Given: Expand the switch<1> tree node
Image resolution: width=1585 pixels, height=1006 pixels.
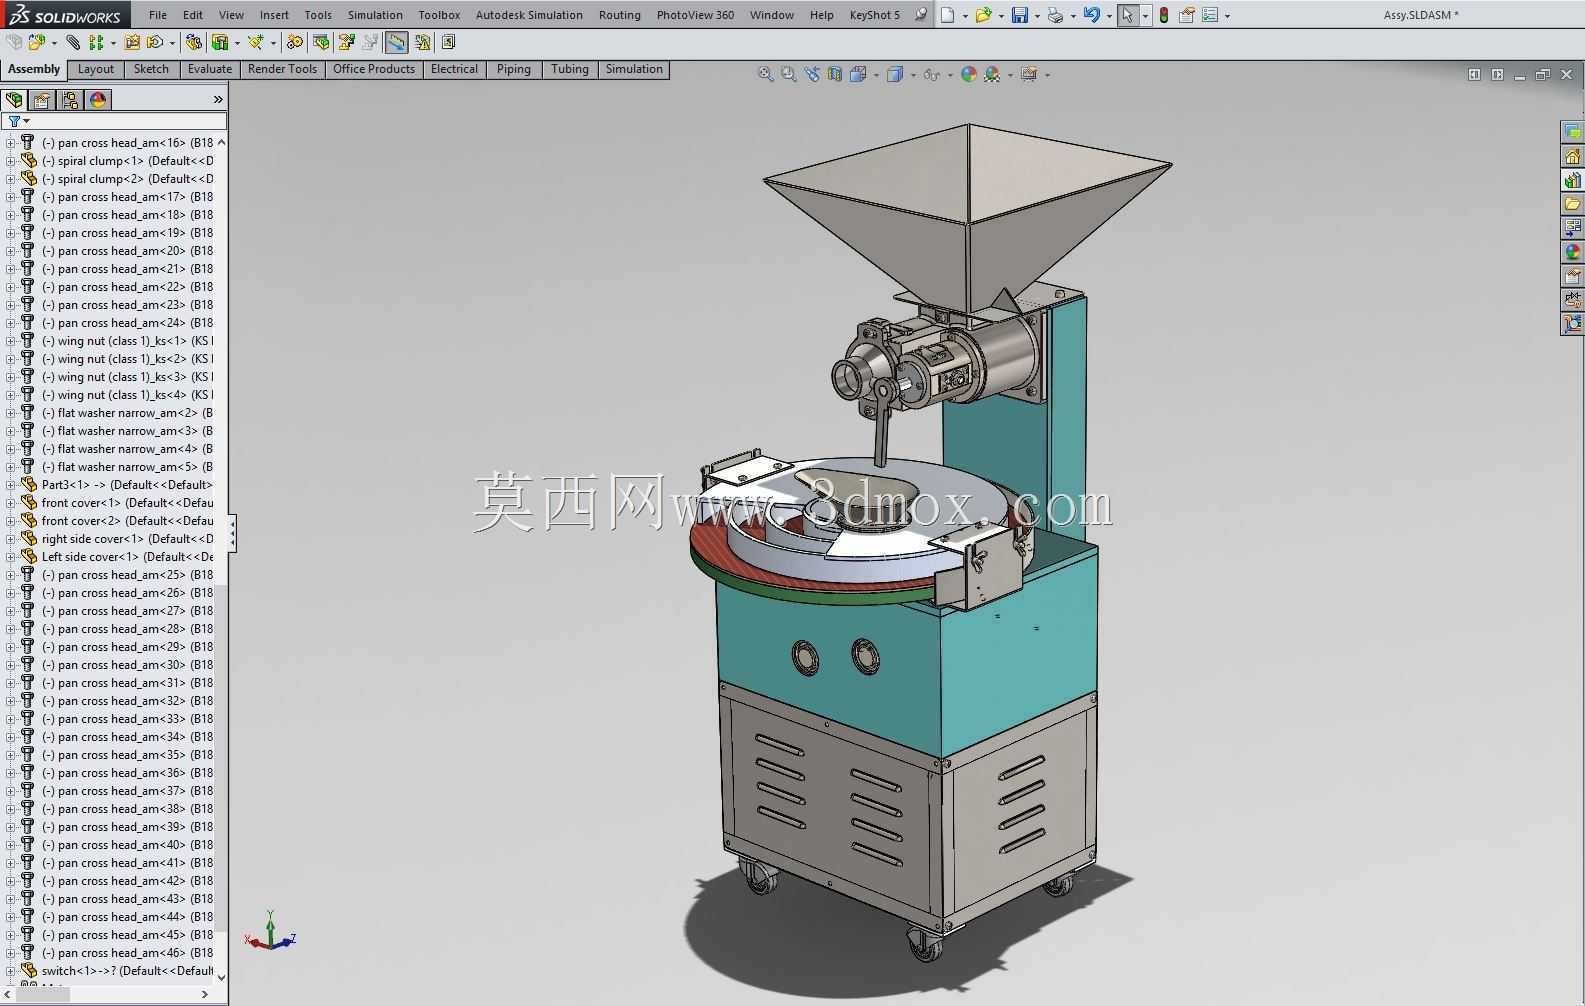Looking at the screenshot, I should point(10,971).
